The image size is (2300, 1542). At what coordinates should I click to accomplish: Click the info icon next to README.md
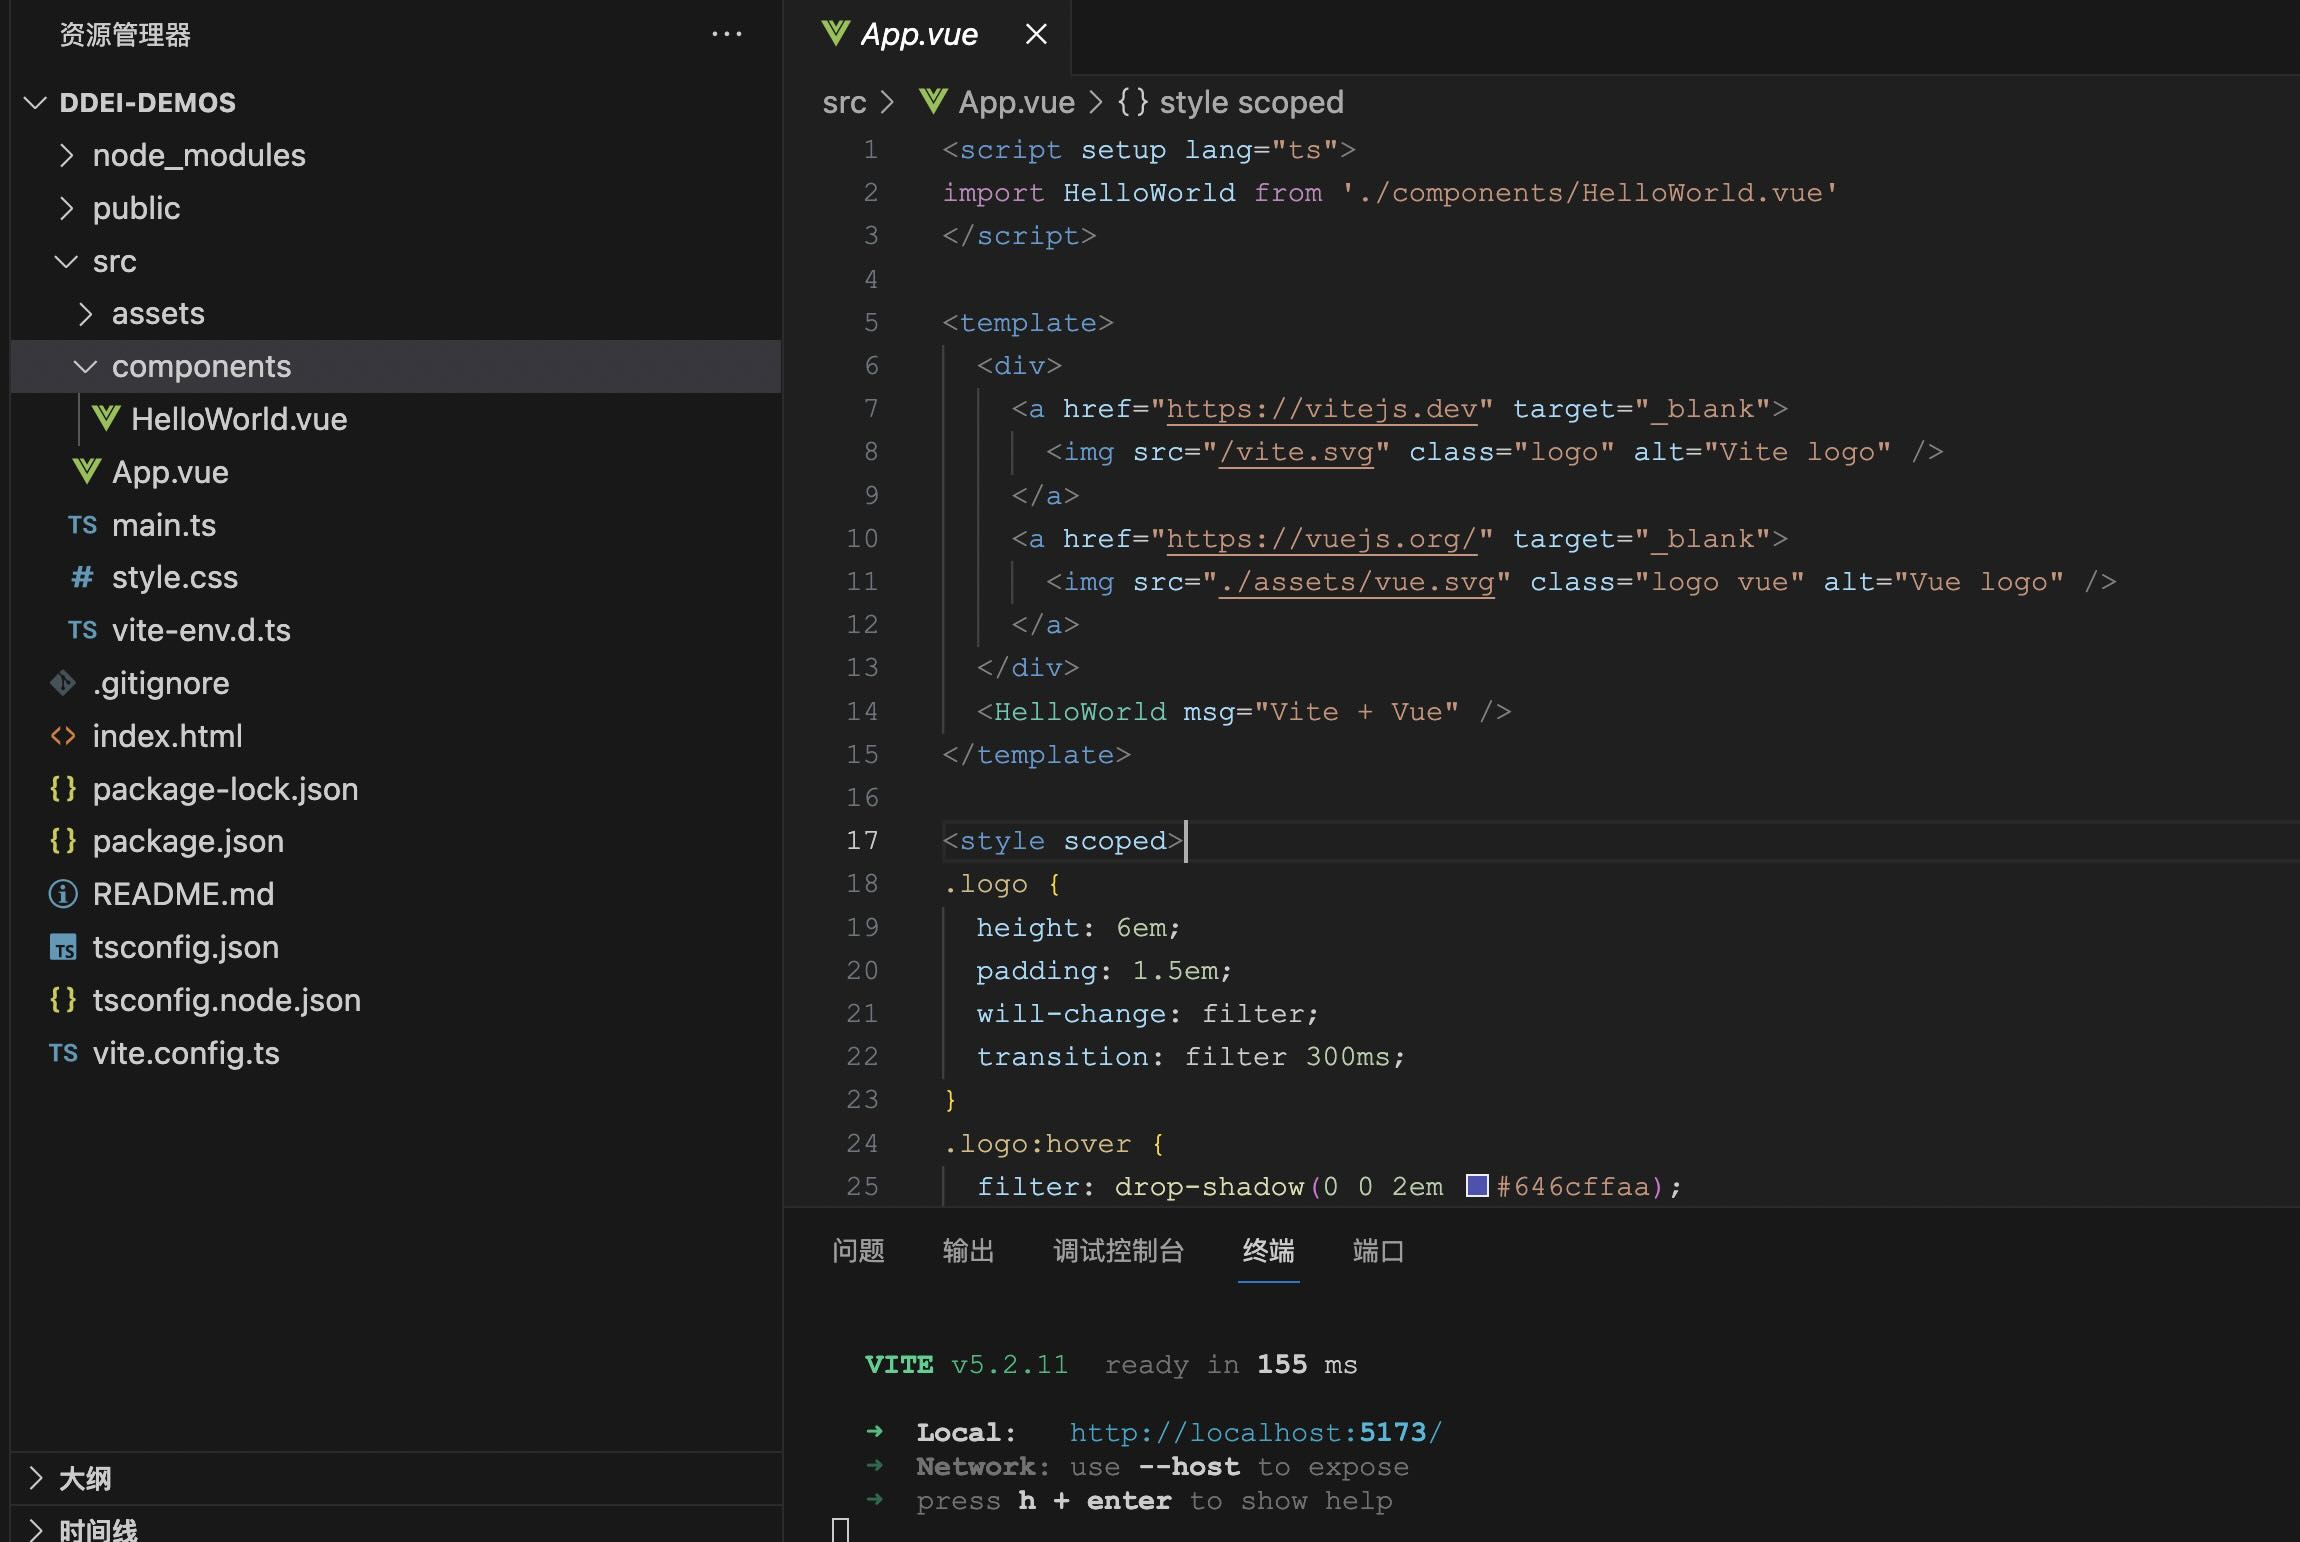63,894
